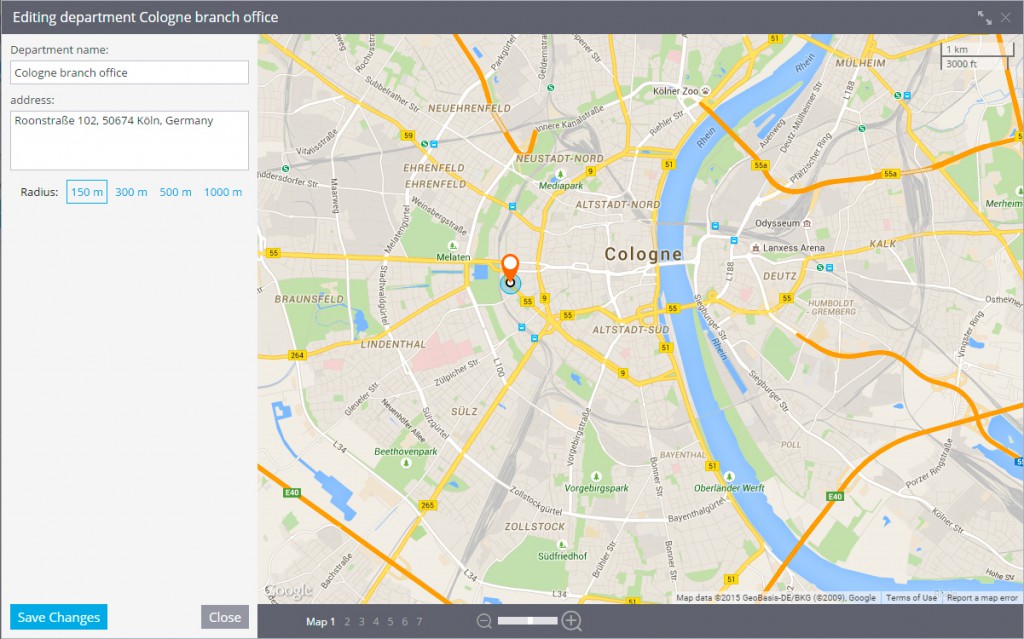
Task: Select the 300 m radius option
Action: 131,192
